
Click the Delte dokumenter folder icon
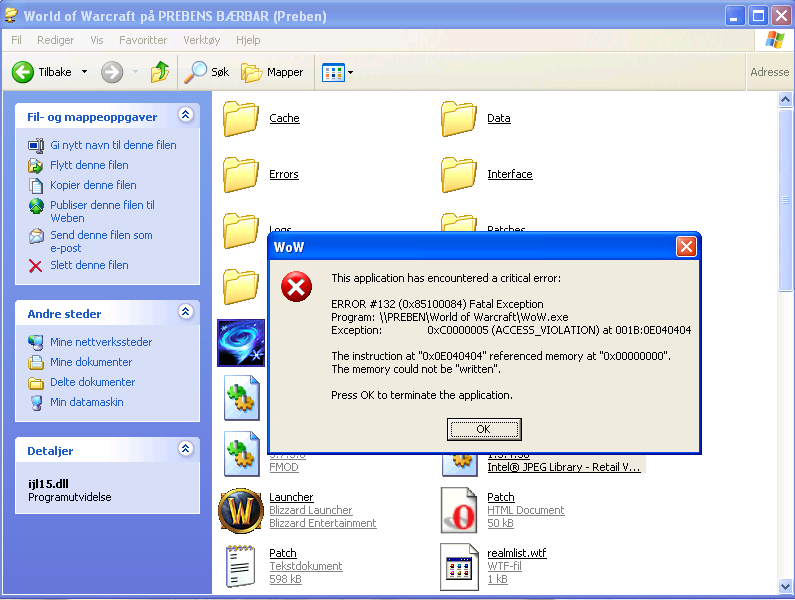point(35,383)
